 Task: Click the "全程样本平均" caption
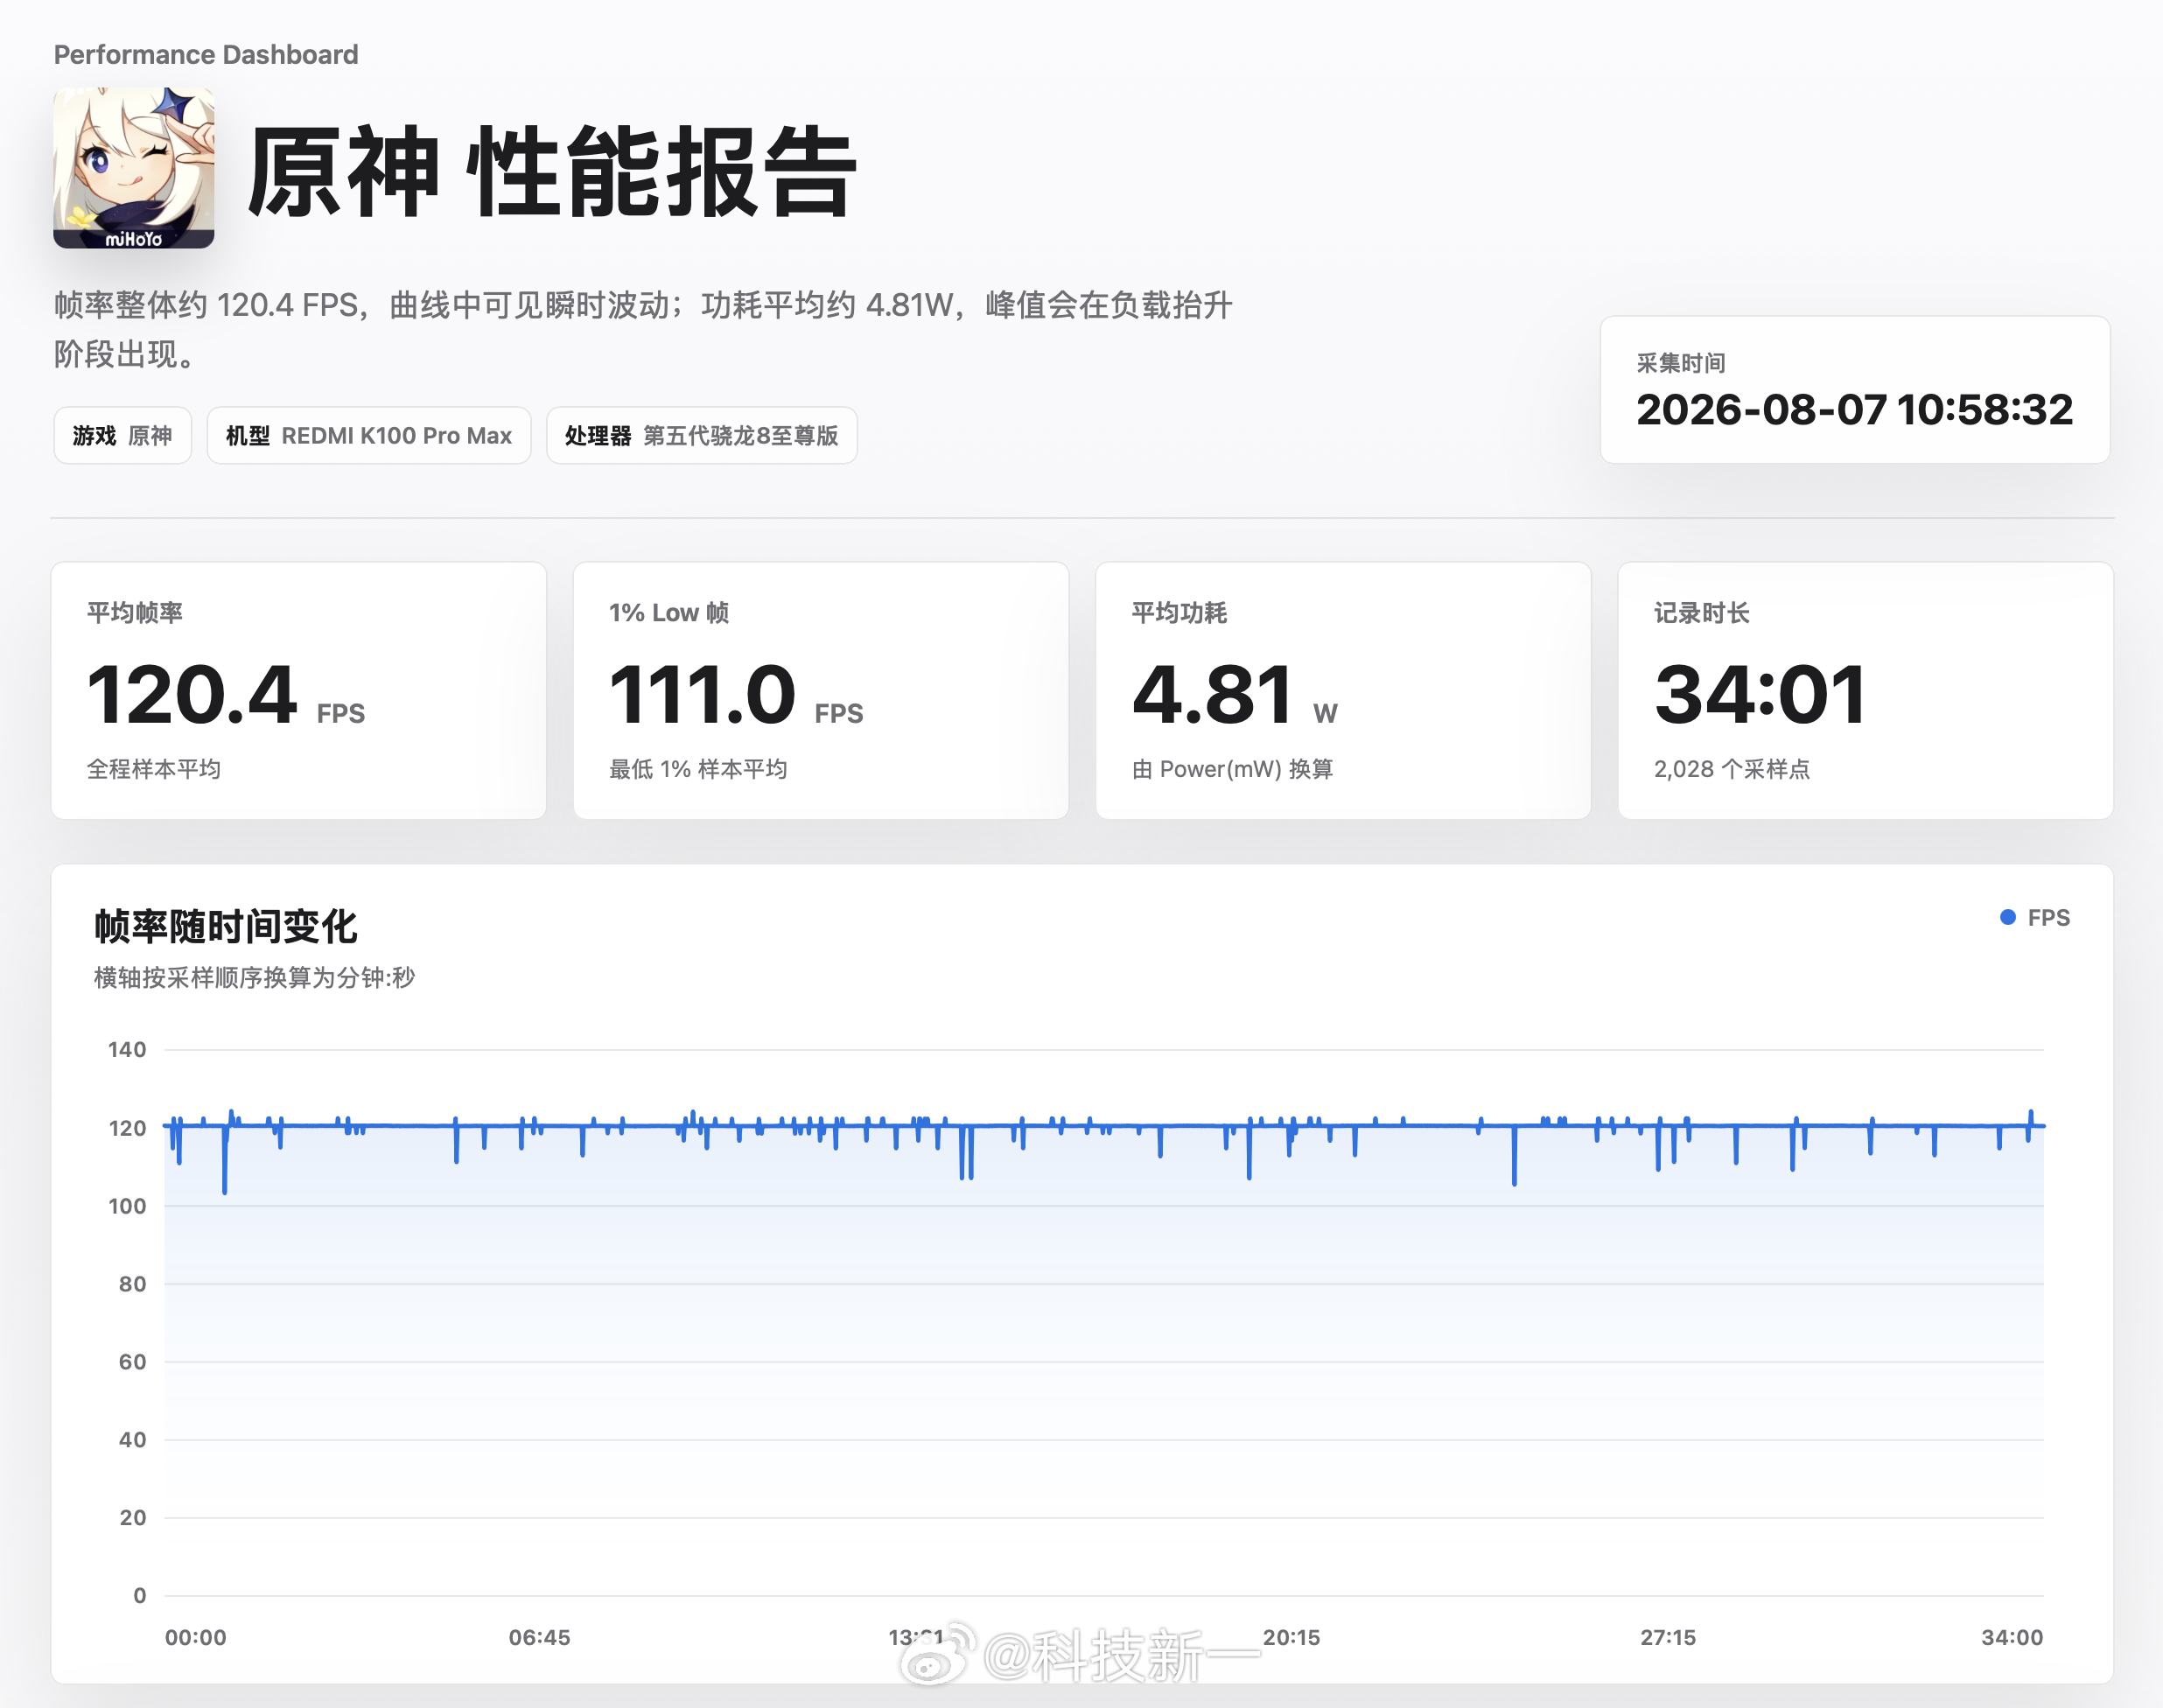154,769
